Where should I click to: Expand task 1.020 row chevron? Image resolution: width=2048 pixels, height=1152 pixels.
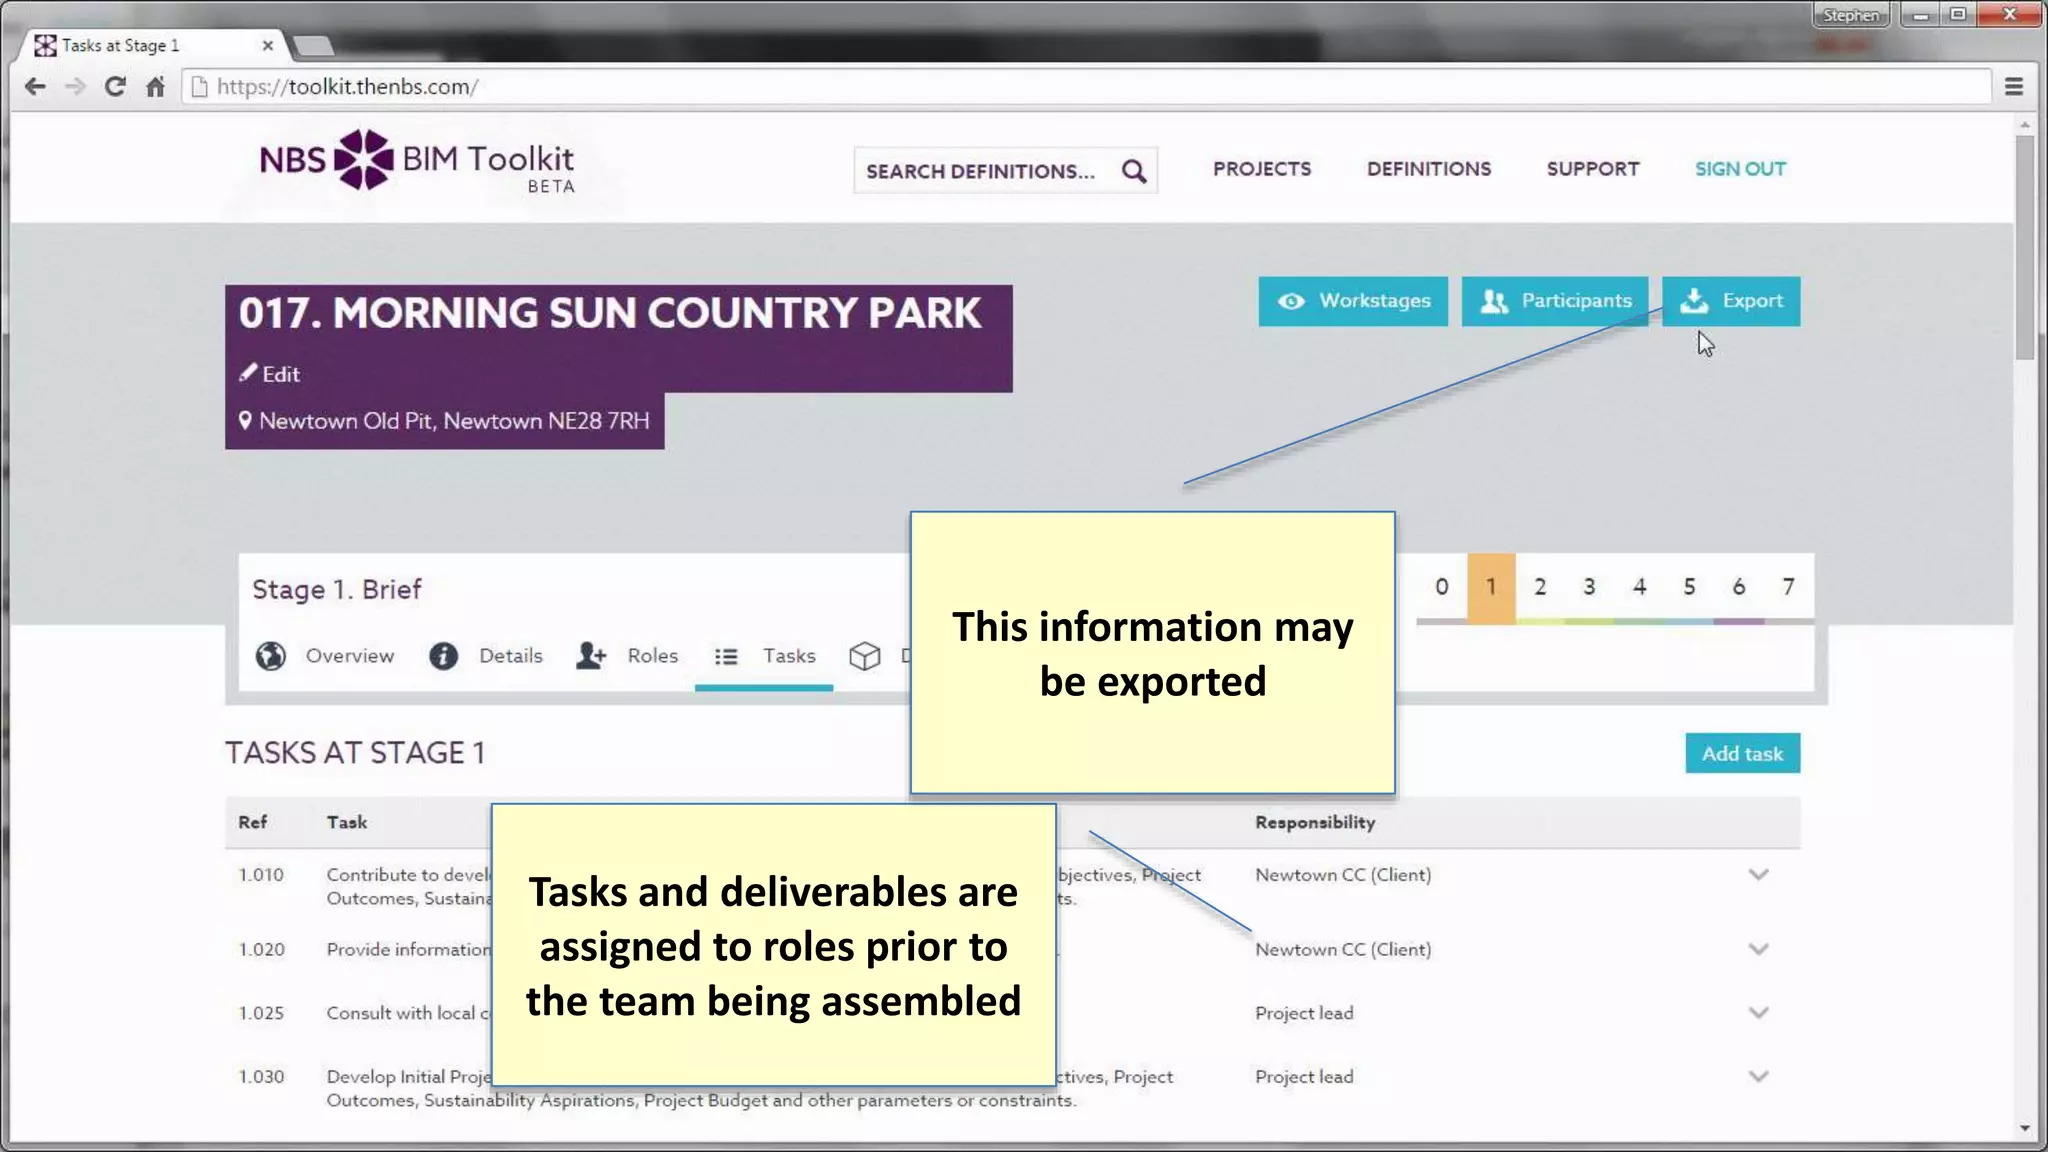pos(1759,949)
